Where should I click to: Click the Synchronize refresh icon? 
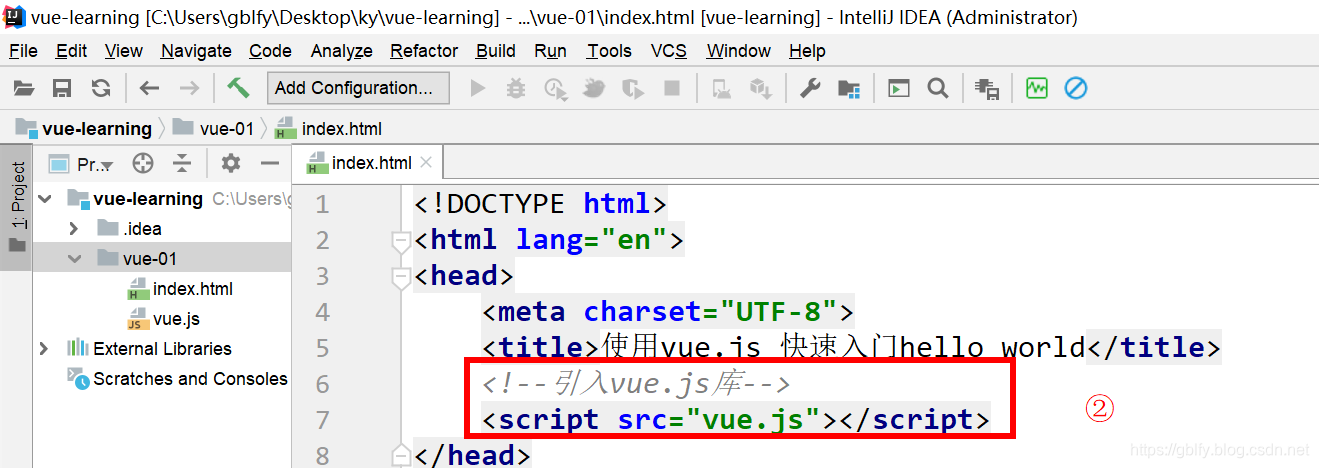[101, 89]
